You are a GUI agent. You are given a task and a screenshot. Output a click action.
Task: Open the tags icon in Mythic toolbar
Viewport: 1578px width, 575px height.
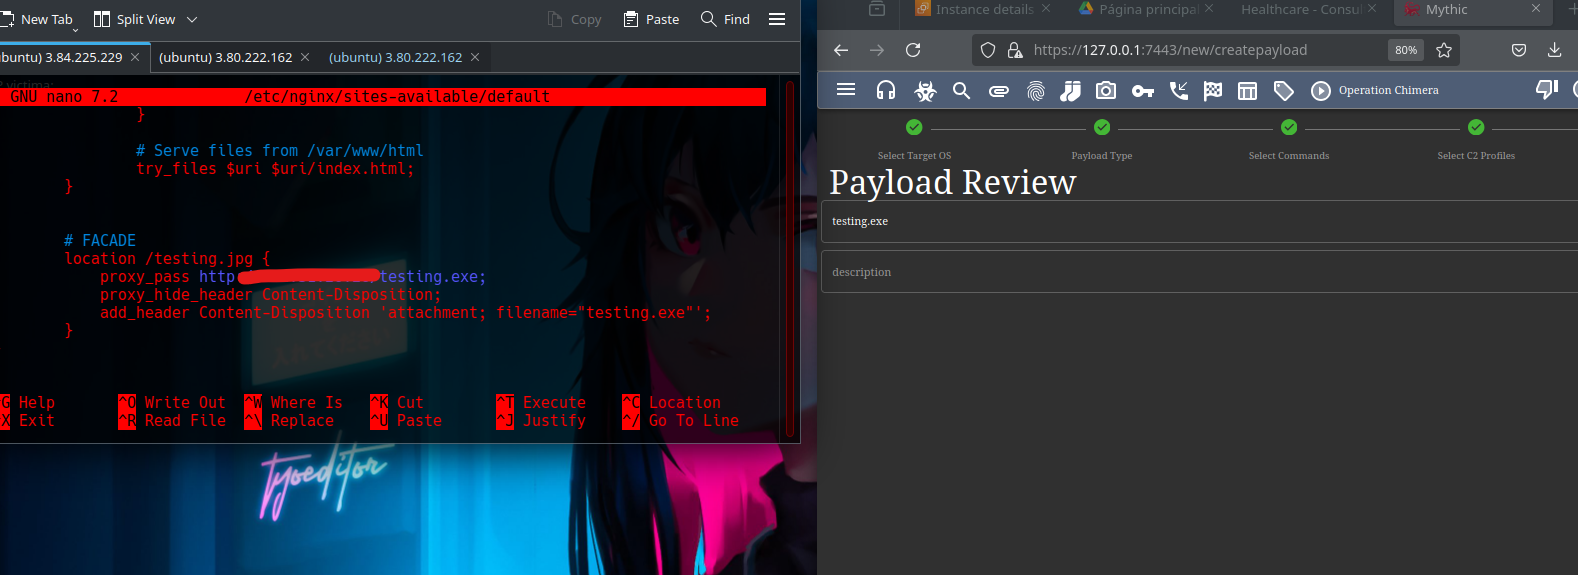point(1284,91)
